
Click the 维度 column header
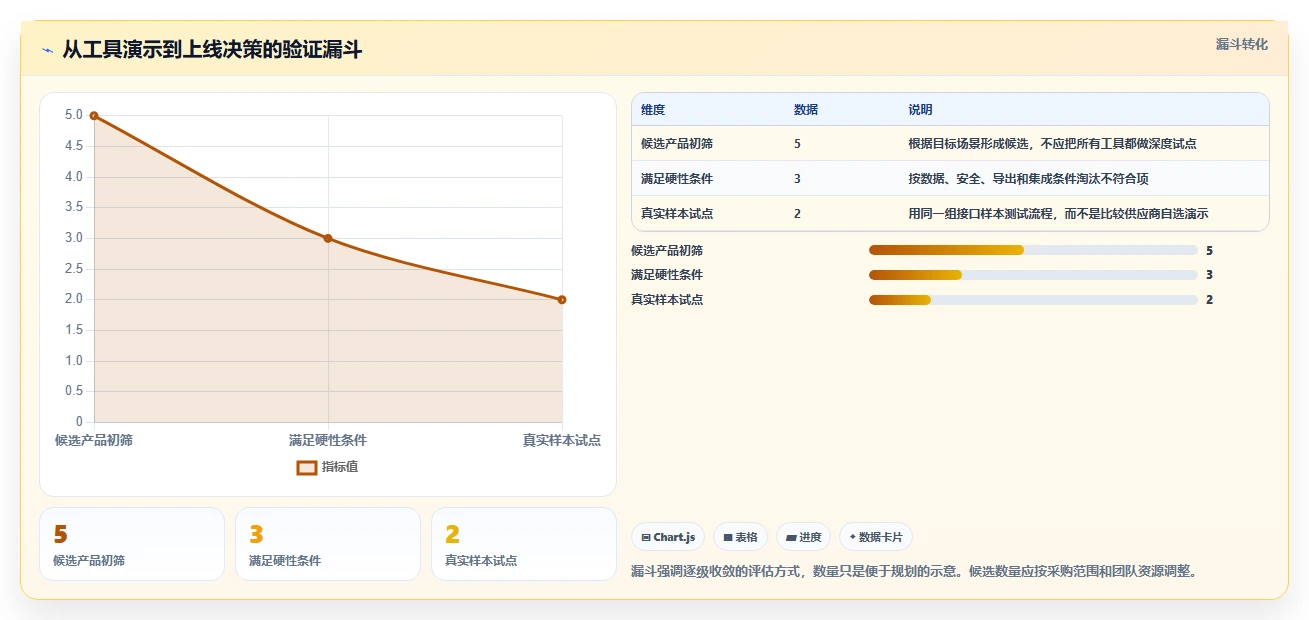pyautogui.click(x=653, y=110)
